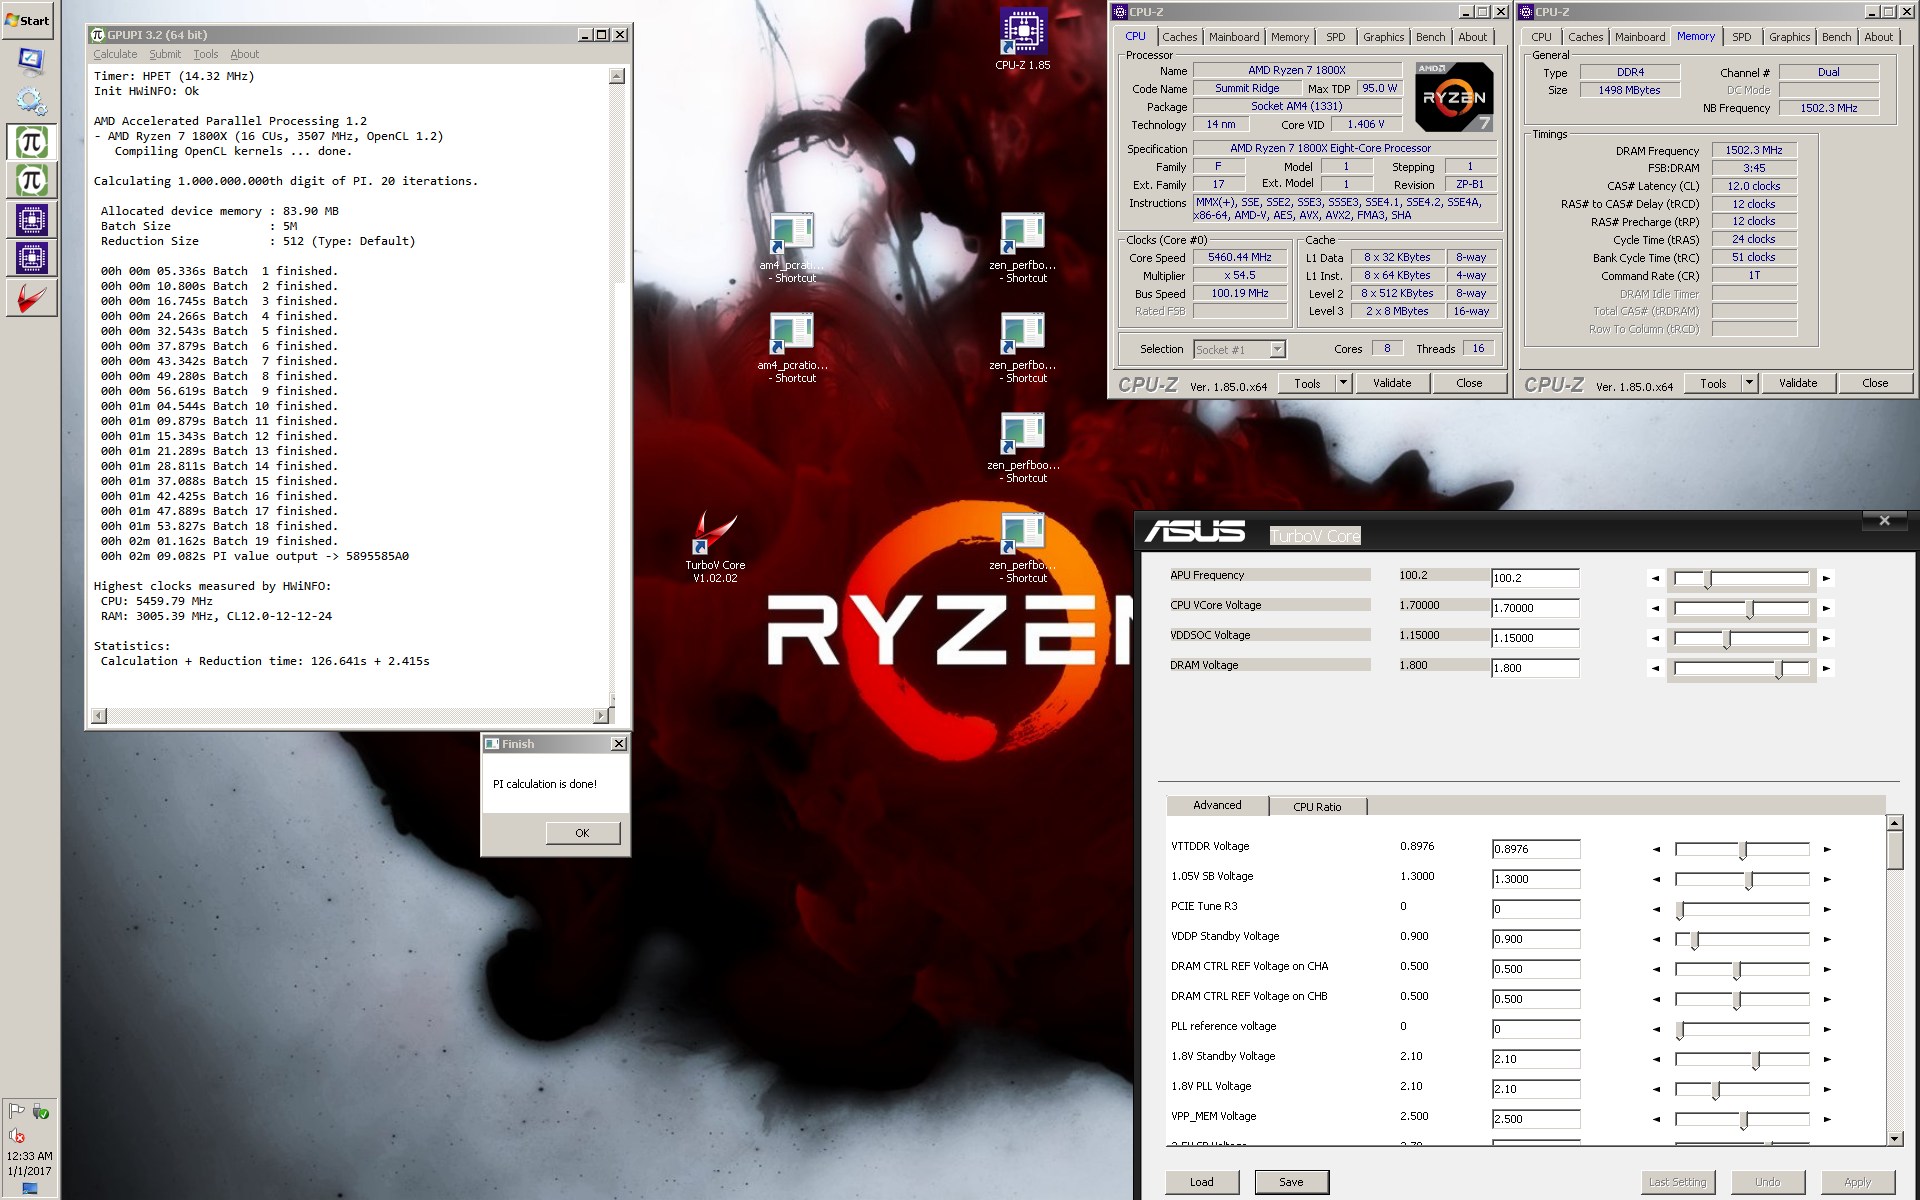Open the CPU-Z 1.85 desktop icon
The width and height of the screenshot is (1920, 1200).
(x=1022, y=39)
